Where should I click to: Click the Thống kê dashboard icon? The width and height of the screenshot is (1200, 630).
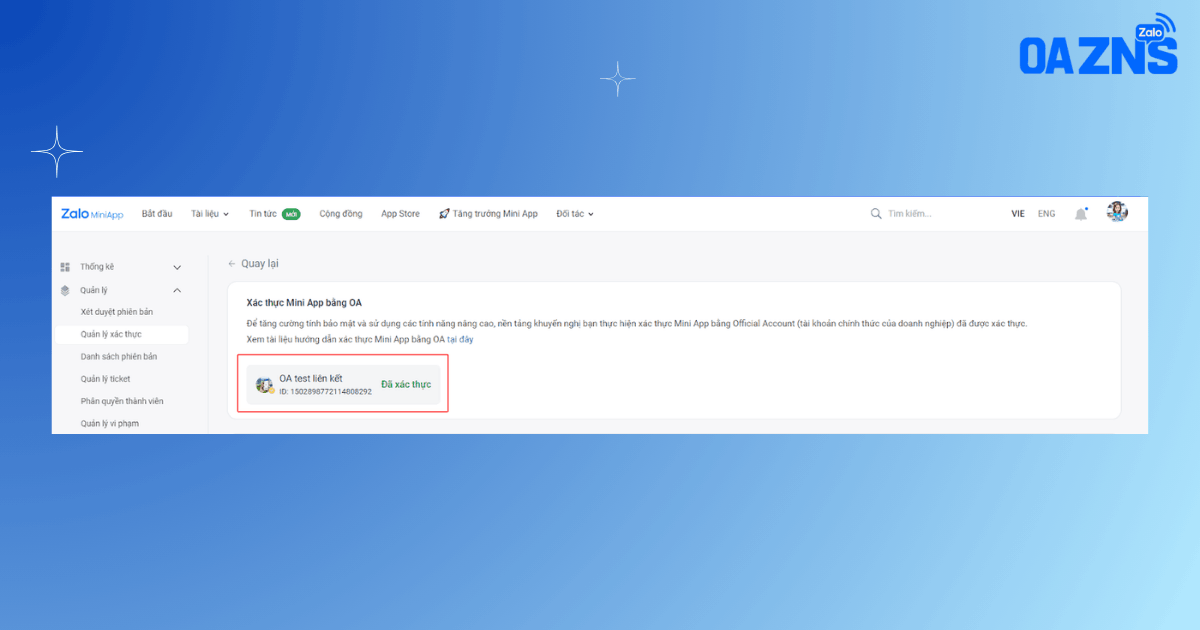click(65, 267)
